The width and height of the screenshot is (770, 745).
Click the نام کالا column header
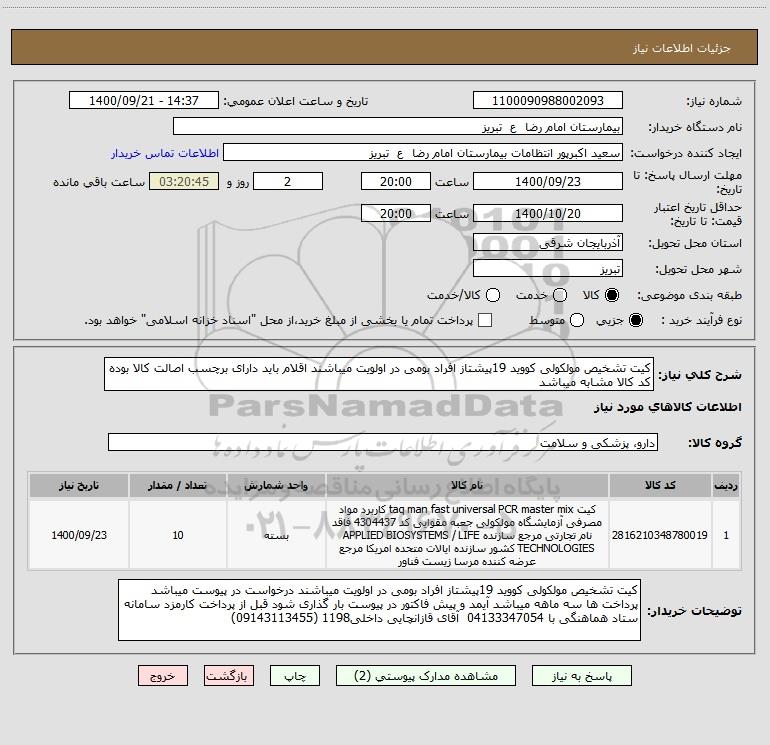coord(467,485)
